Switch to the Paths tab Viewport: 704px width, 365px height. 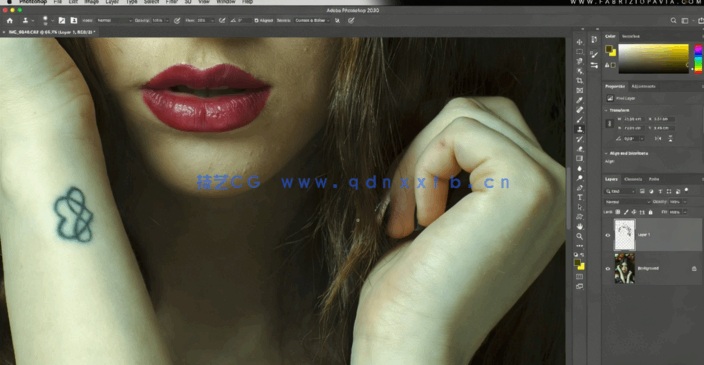pos(654,179)
